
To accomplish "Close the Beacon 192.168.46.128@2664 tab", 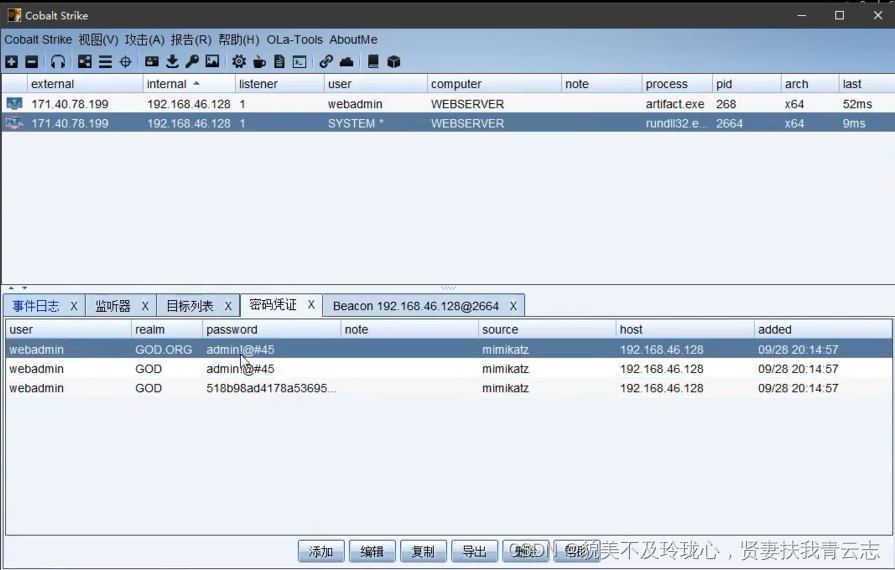I will pos(513,306).
